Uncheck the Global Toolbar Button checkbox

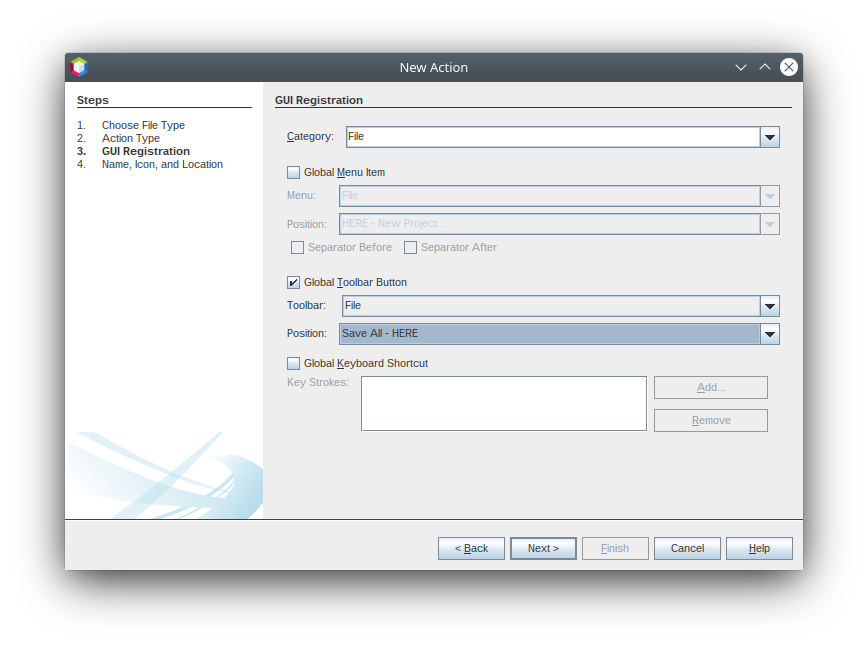[x=294, y=282]
